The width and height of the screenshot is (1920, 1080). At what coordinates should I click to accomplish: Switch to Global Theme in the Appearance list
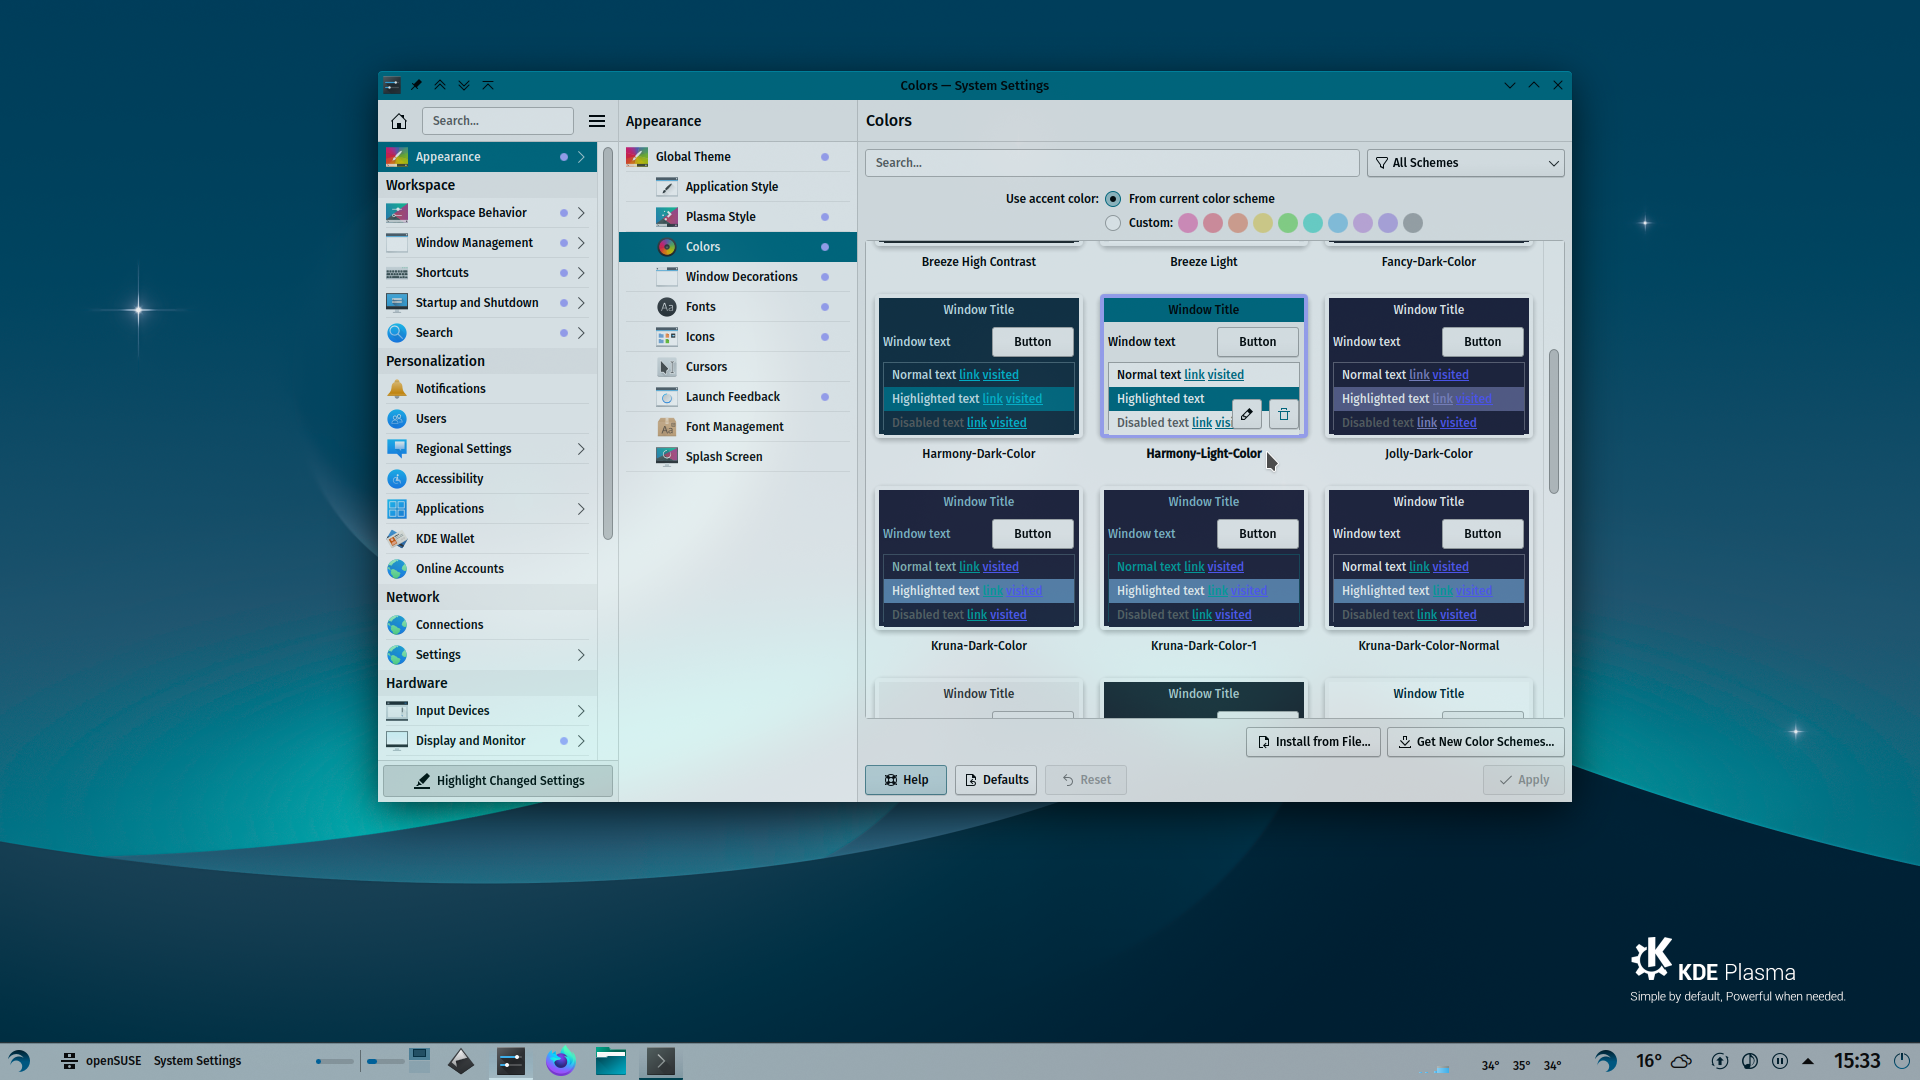tap(692, 156)
